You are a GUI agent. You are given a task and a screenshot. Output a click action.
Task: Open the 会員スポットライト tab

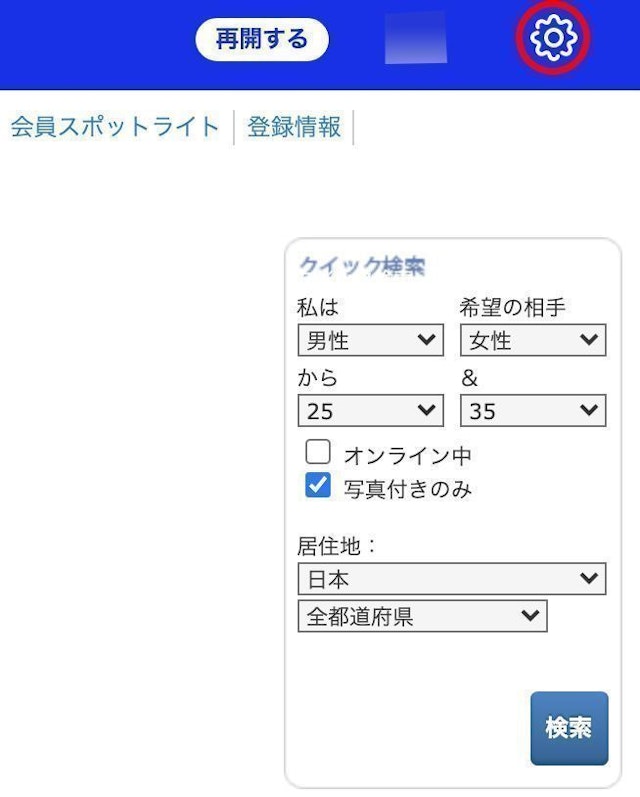115,127
